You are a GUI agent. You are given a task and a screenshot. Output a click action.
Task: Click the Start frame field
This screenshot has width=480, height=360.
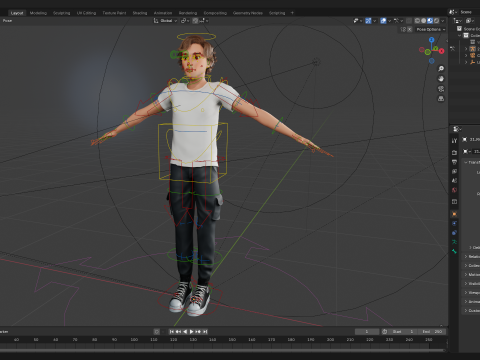(x=403, y=332)
